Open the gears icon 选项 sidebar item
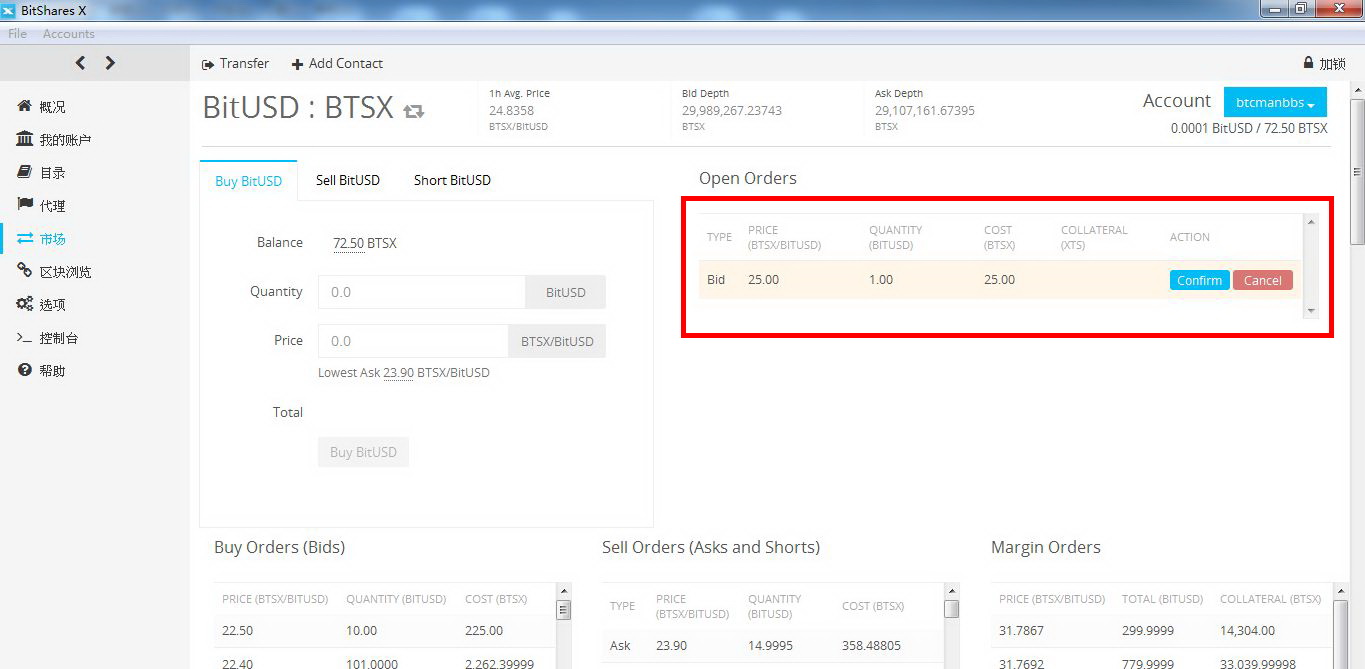Image resolution: width=1365 pixels, height=669 pixels. (x=42, y=305)
